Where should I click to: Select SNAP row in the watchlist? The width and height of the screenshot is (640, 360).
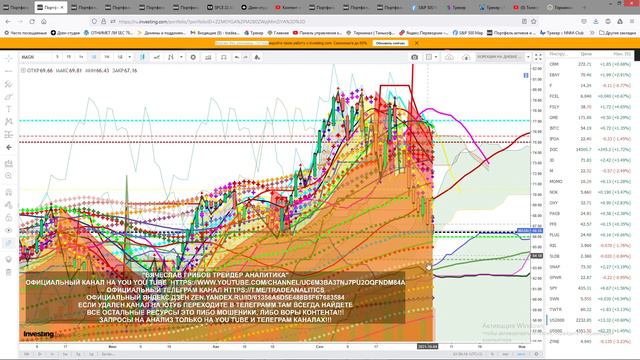pos(590,267)
